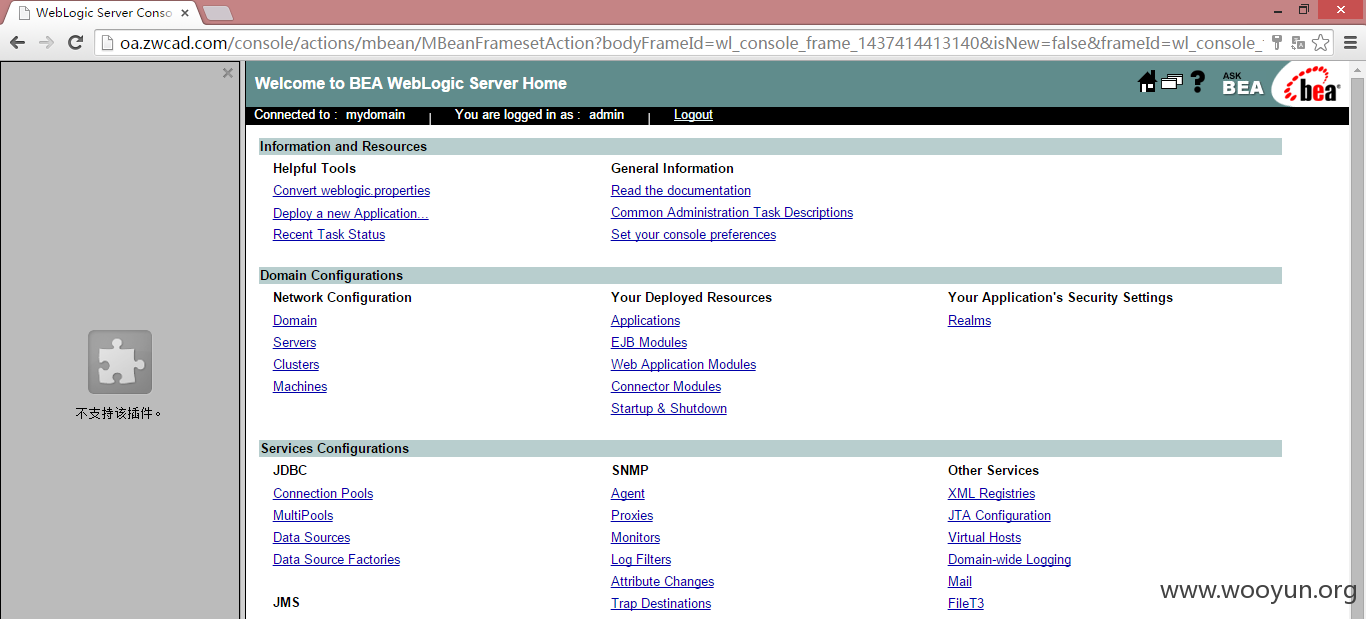Open the SNMP Proxies link
The image size is (1366, 619).
[x=632, y=515]
